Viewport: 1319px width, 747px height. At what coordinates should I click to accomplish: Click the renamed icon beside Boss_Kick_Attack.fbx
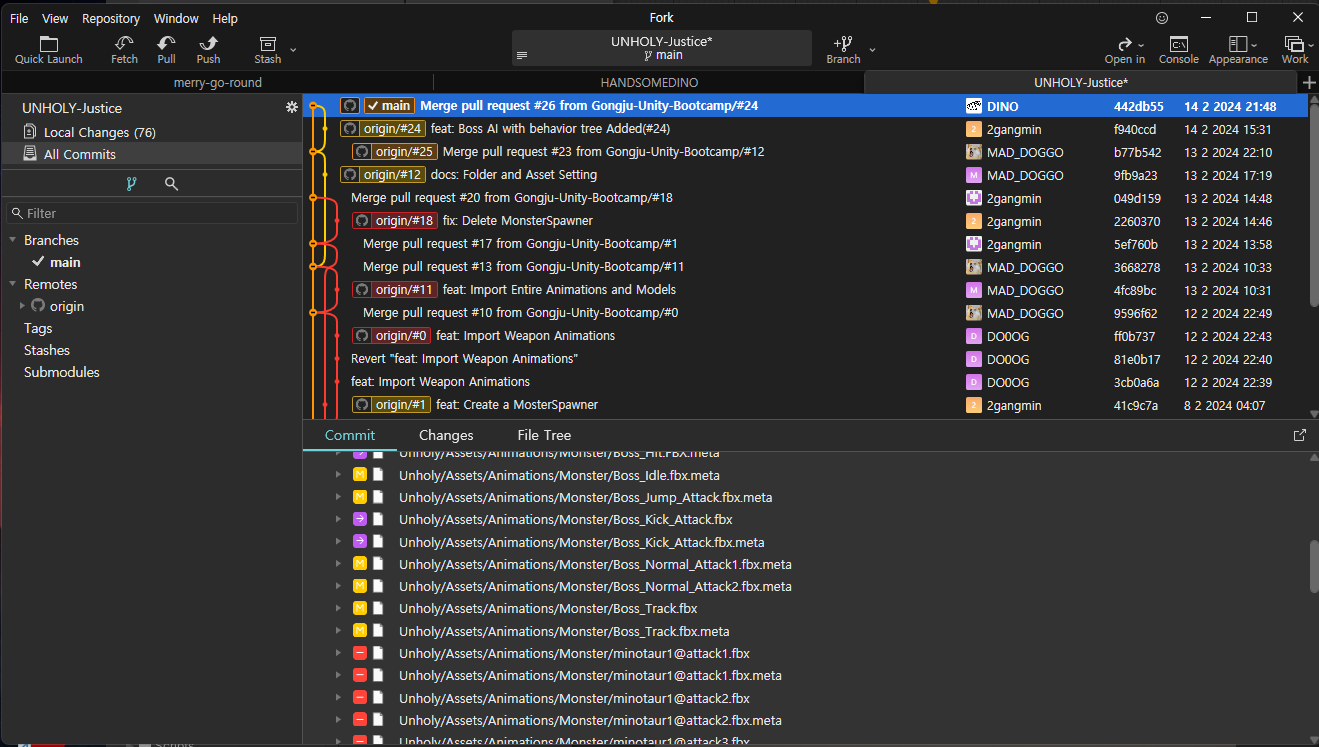(x=360, y=519)
